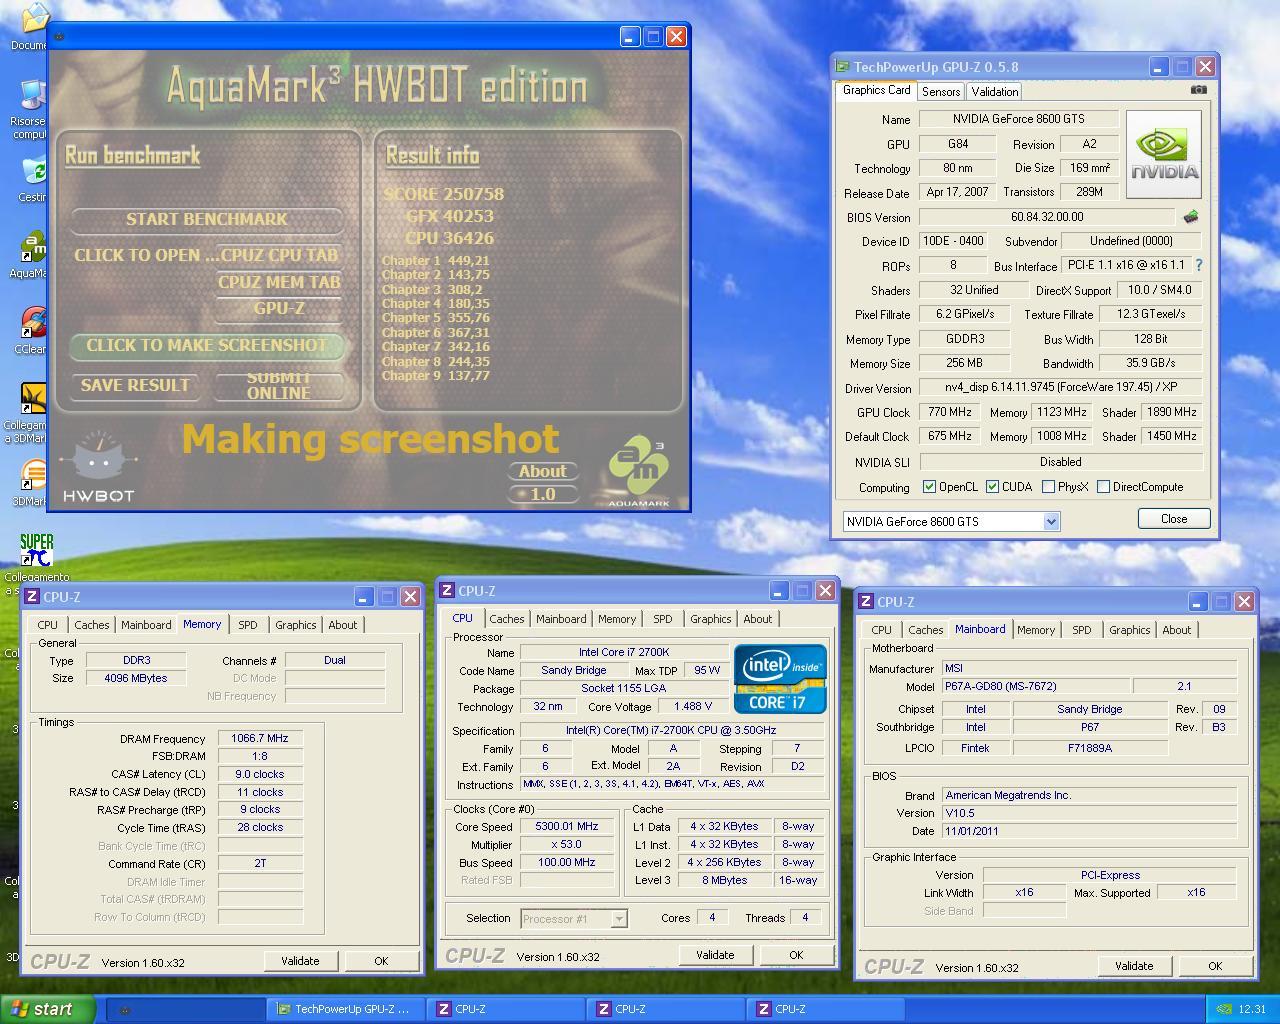Viewport: 1280px width, 1024px height.
Task: Open Mainboard tab in CPU-Z Memory window
Action: (x=146, y=625)
